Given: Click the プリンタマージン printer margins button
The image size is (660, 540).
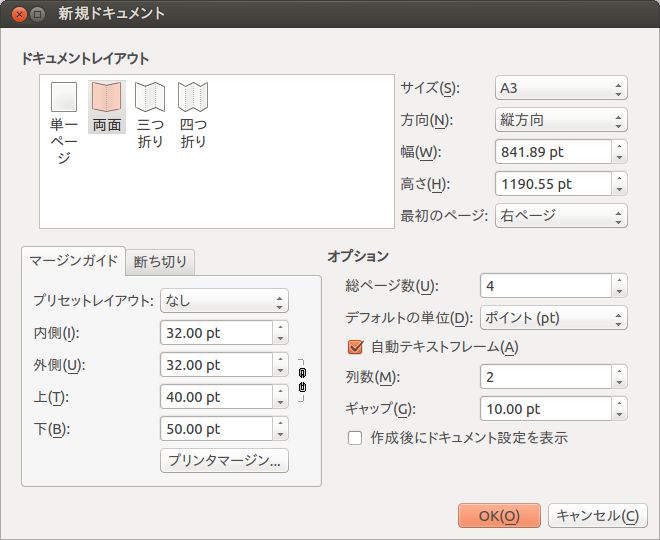Looking at the screenshot, I should click(x=224, y=460).
